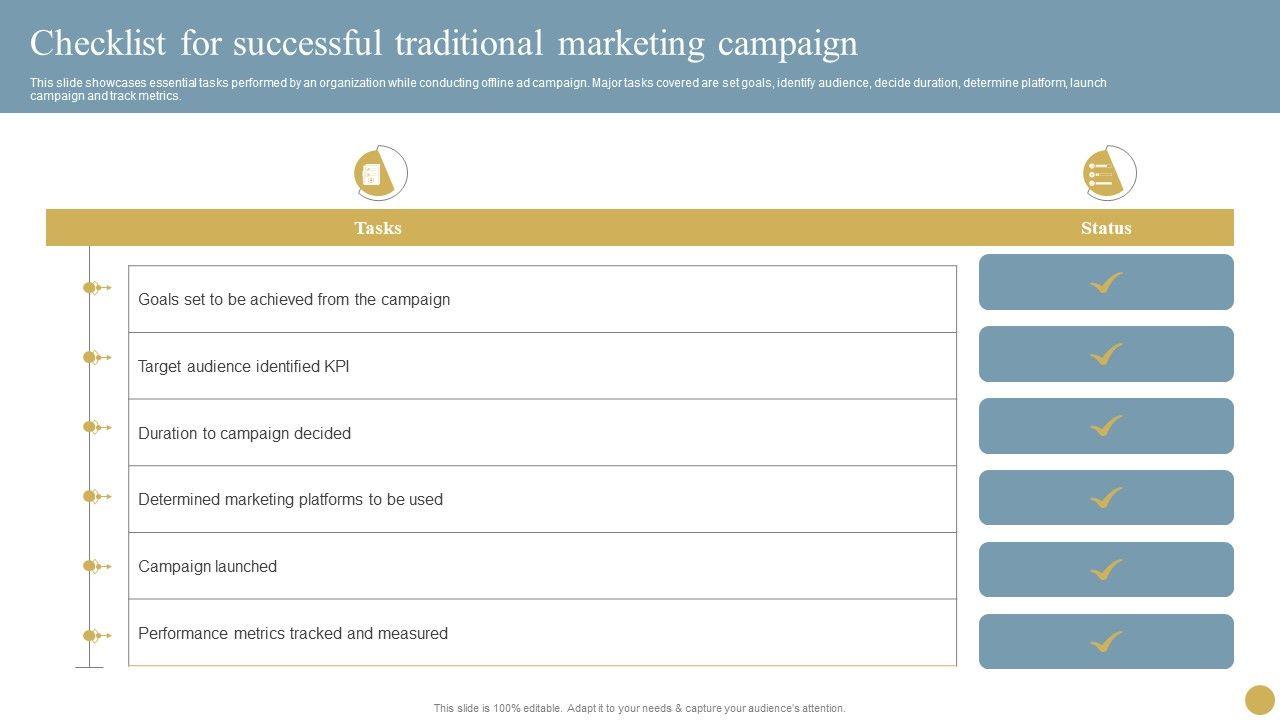Select the slide title text
The width and height of the screenshot is (1280, 720).
point(444,44)
